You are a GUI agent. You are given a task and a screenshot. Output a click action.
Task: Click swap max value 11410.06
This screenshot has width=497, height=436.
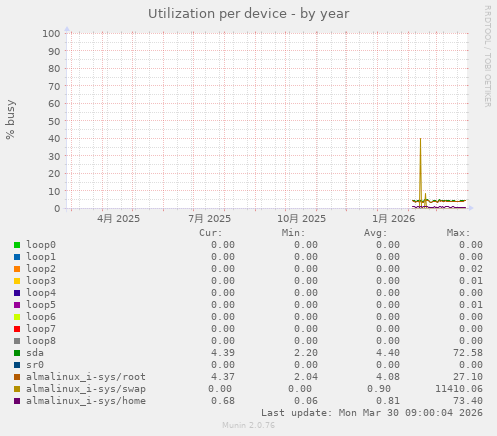click(459, 389)
